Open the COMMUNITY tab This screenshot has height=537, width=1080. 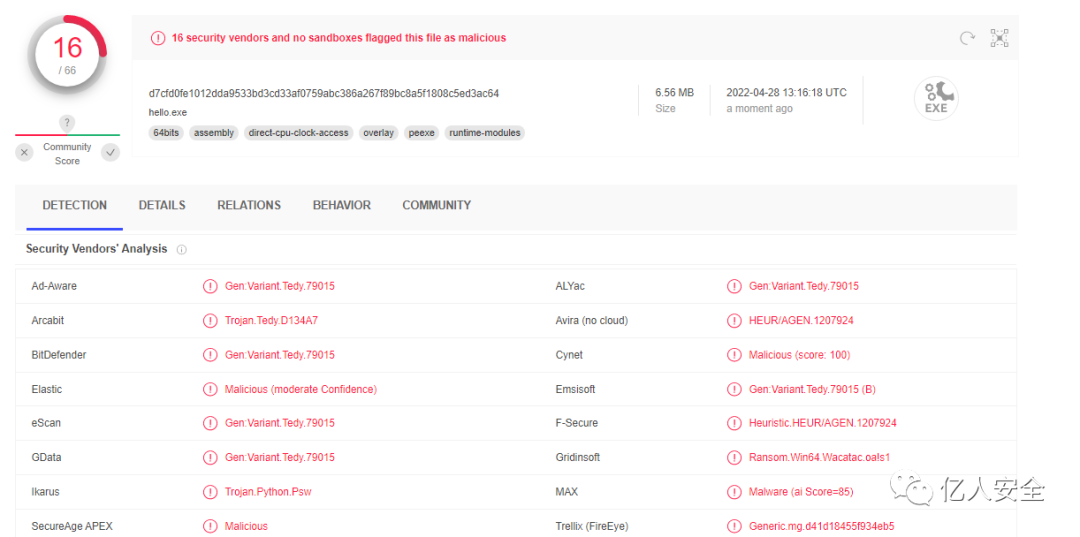(x=437, y=205)
